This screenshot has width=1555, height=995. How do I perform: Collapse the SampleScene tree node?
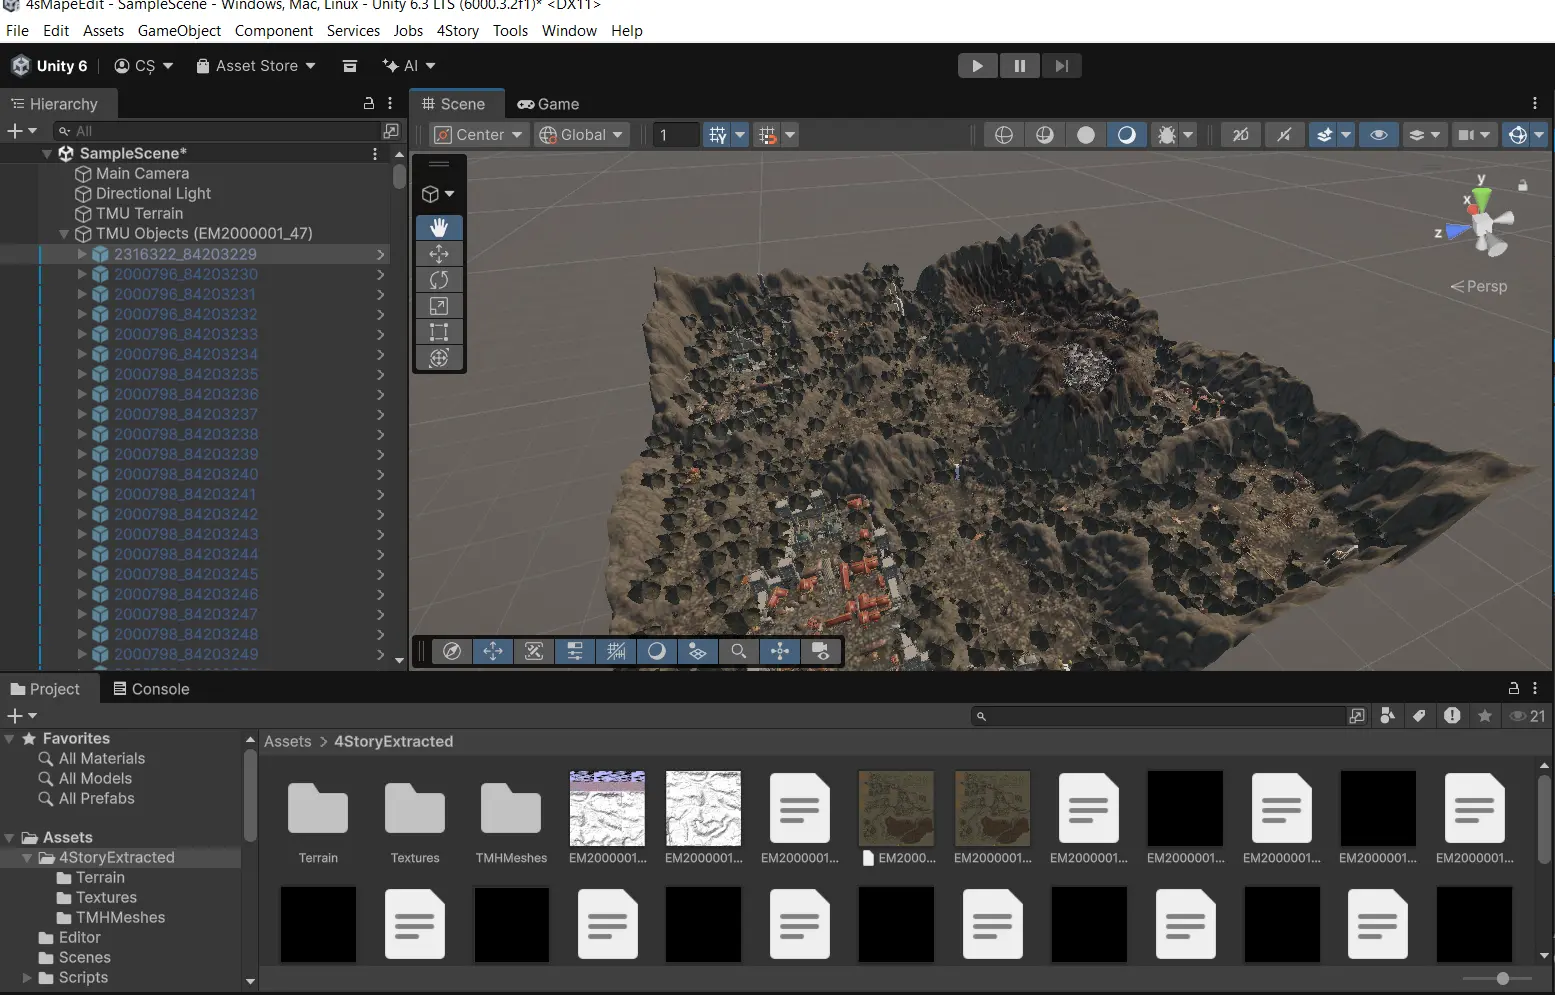tap(47, 153)
